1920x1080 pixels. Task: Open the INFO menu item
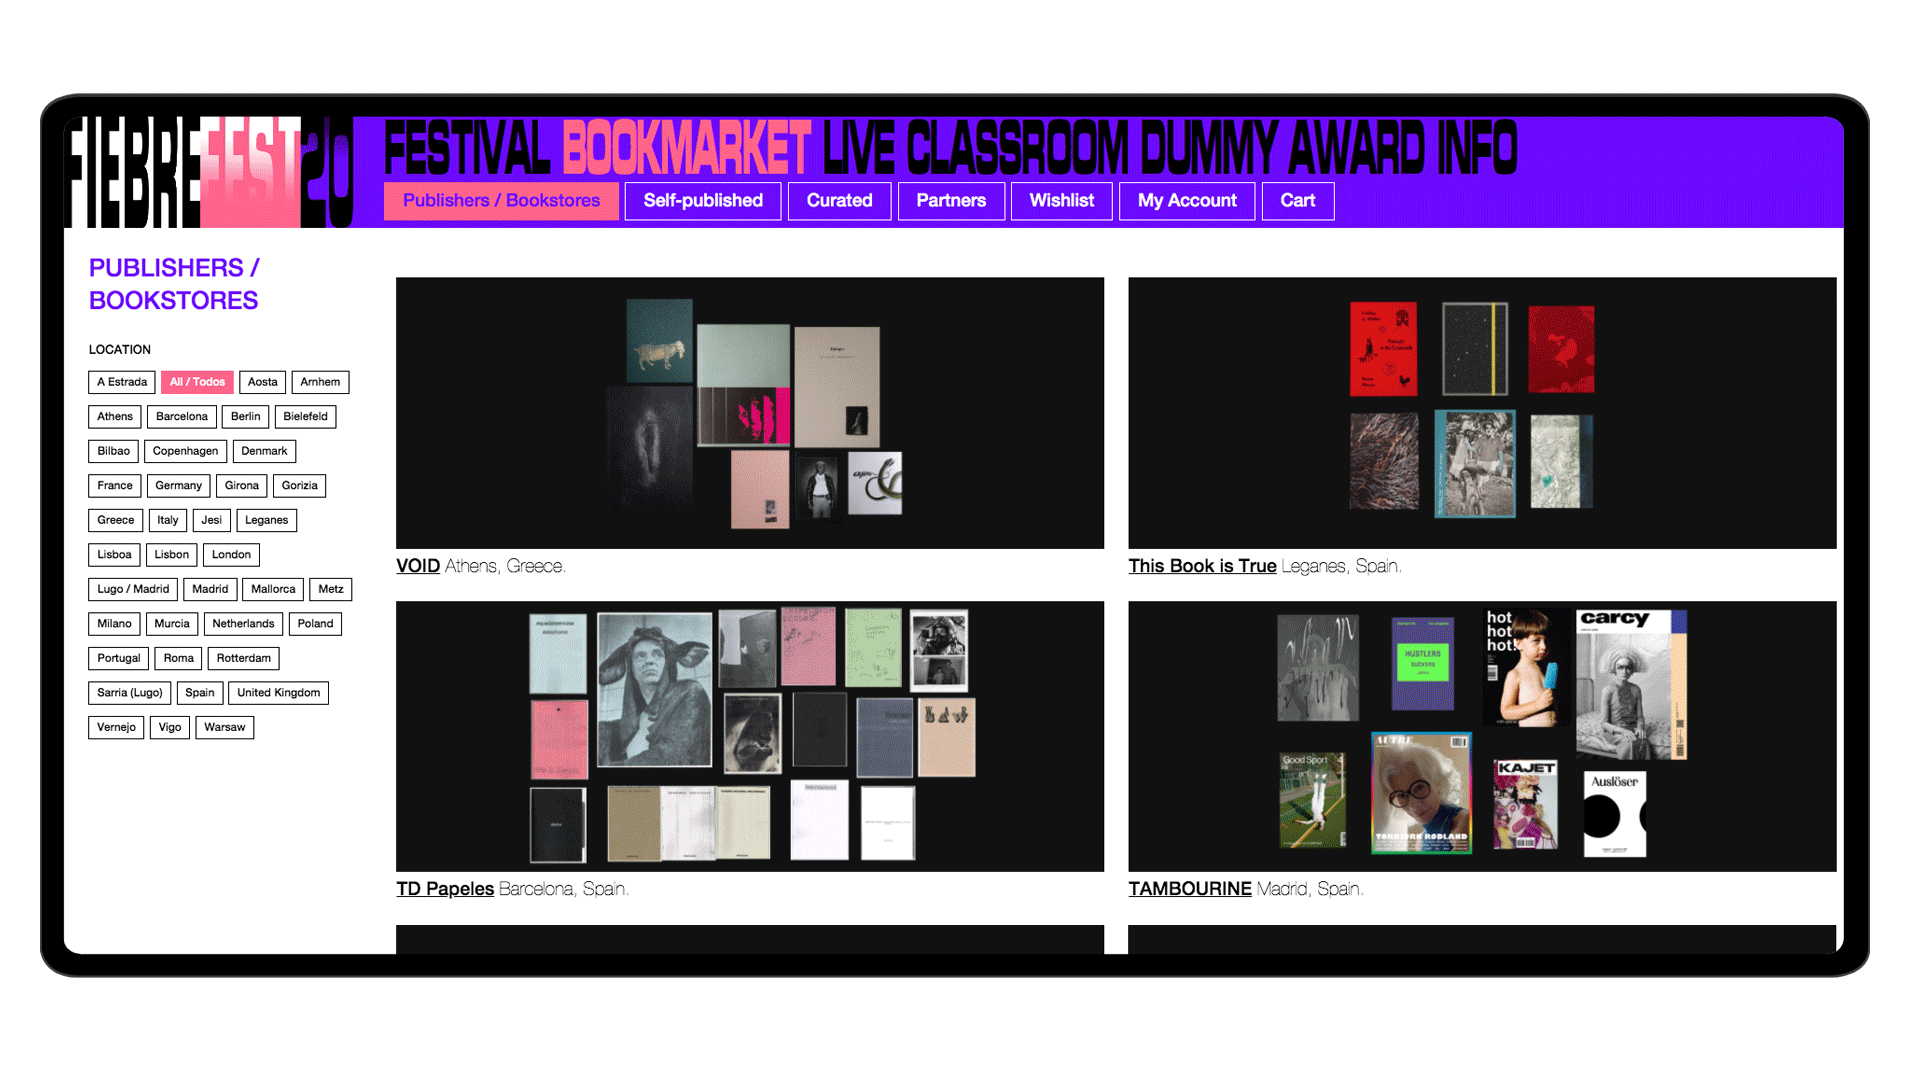click(x=1477, y=148)
